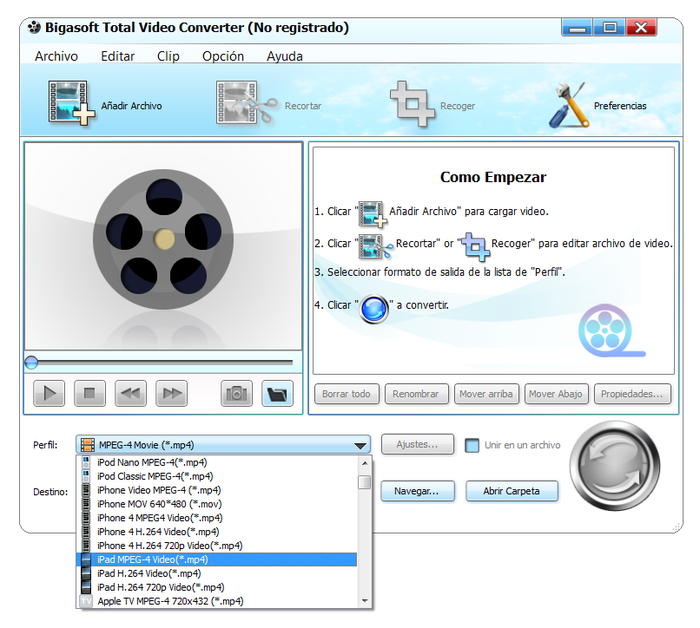700x628 pixels.
Task: Click the Ajustes... button
Action: [417, 445]
